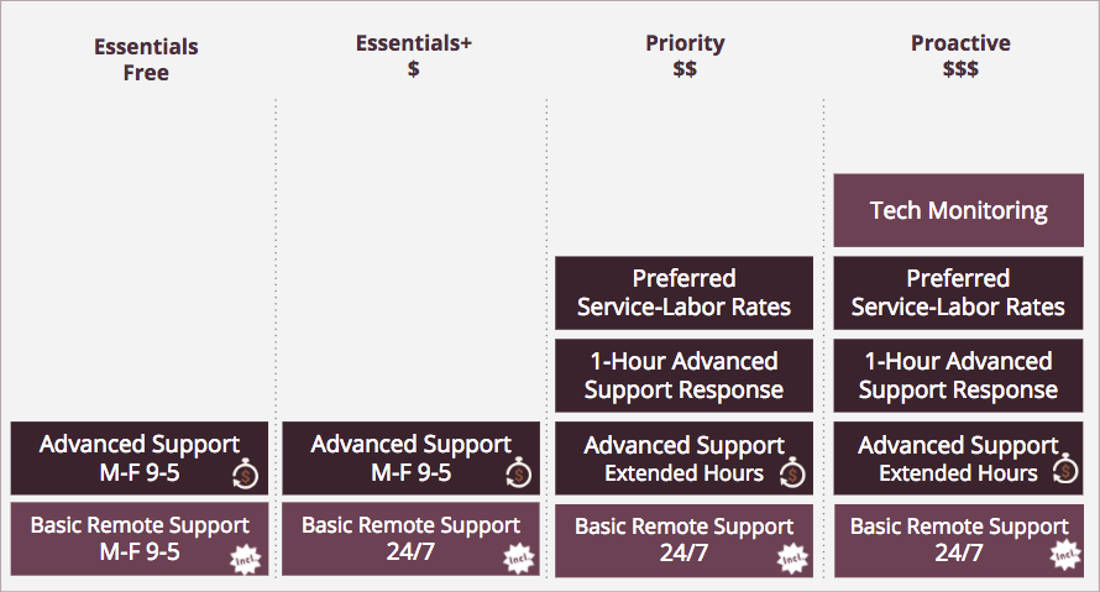Click the stopwatch-dollar icon in the Essentials+ column
Screen dimensions: 1100x592
[x=518, y=473]
